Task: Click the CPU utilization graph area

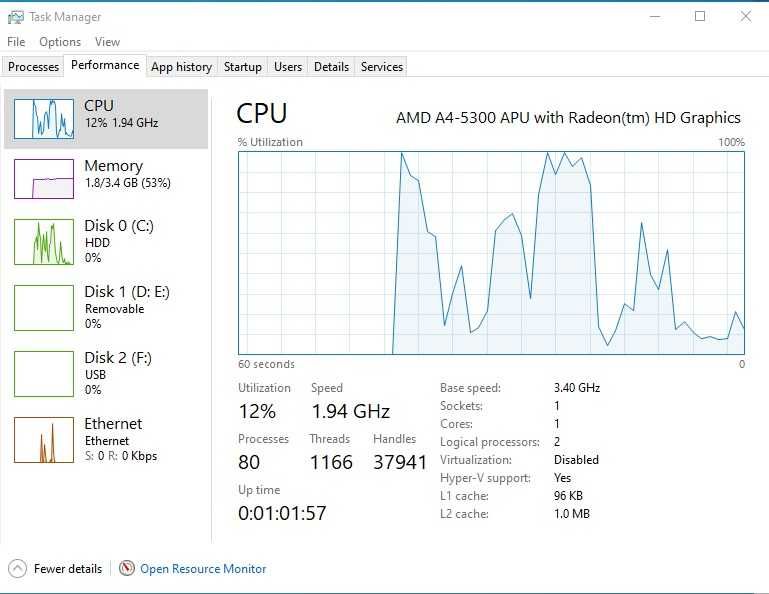Action: (x=491, y=253)
